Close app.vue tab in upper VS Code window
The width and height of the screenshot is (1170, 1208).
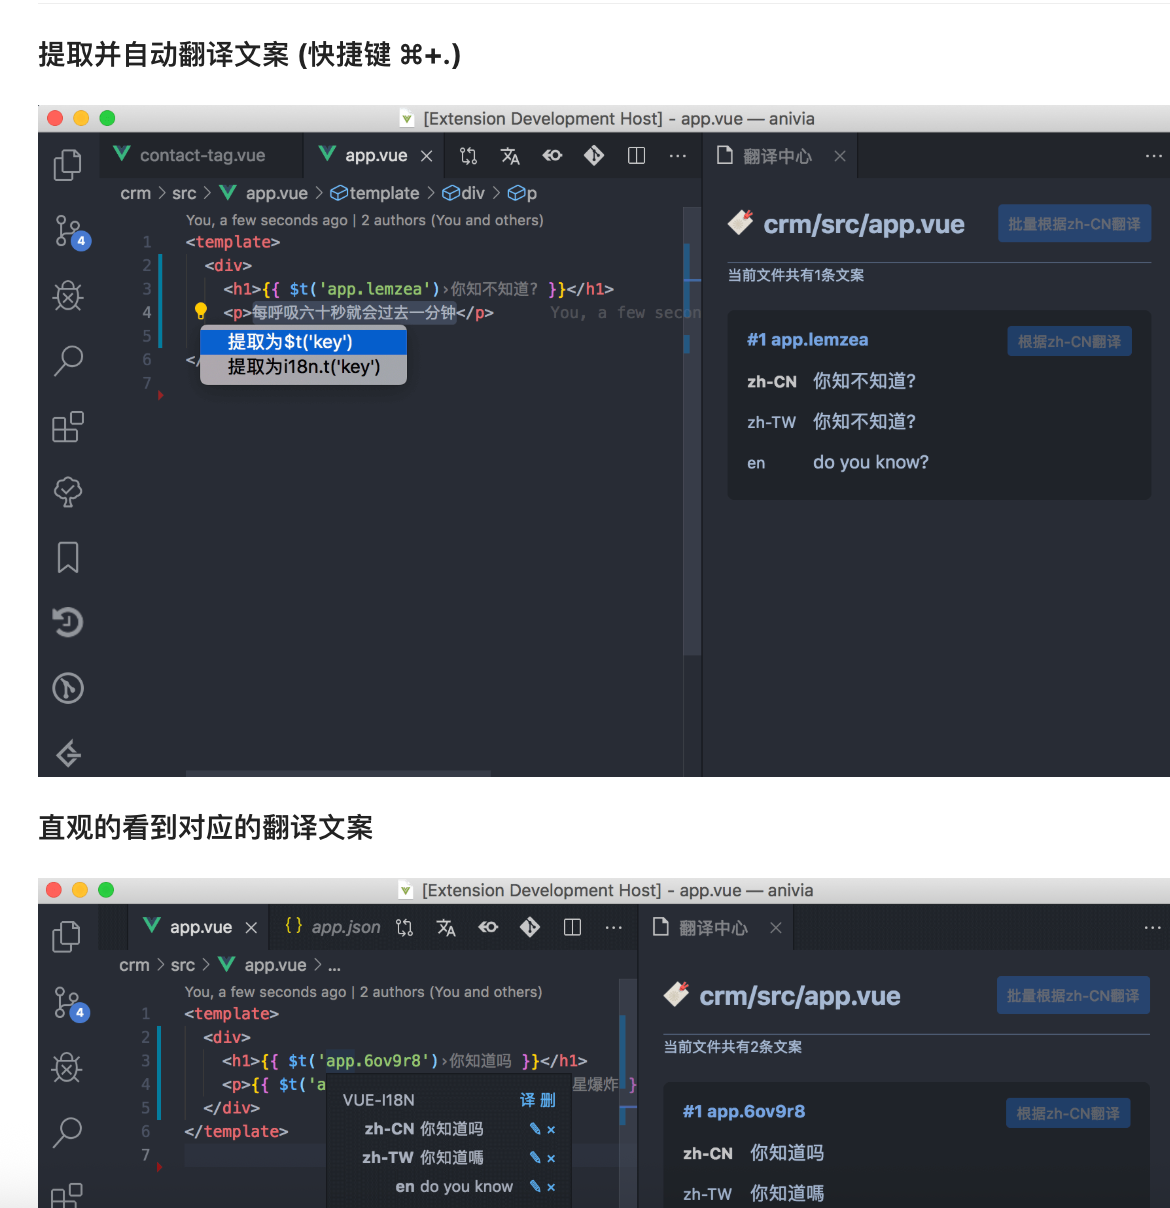(x=426, y=156)
